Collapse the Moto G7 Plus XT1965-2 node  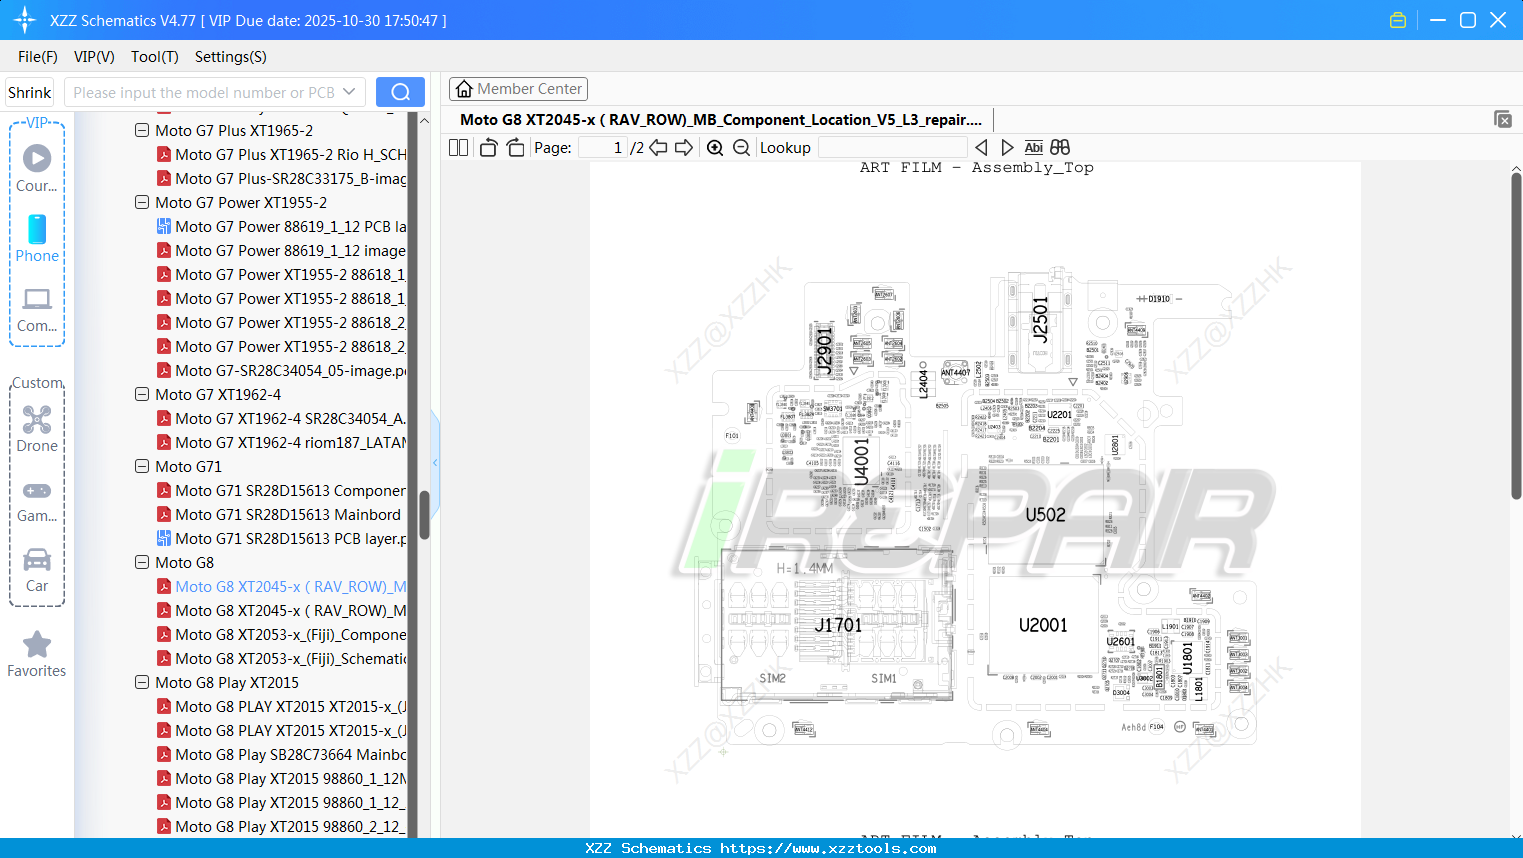click(x=142, y=130)
